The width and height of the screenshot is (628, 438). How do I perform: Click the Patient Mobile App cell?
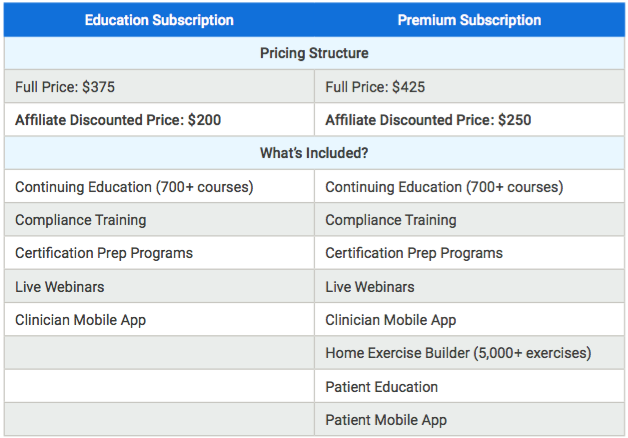(x=469, y=420)
